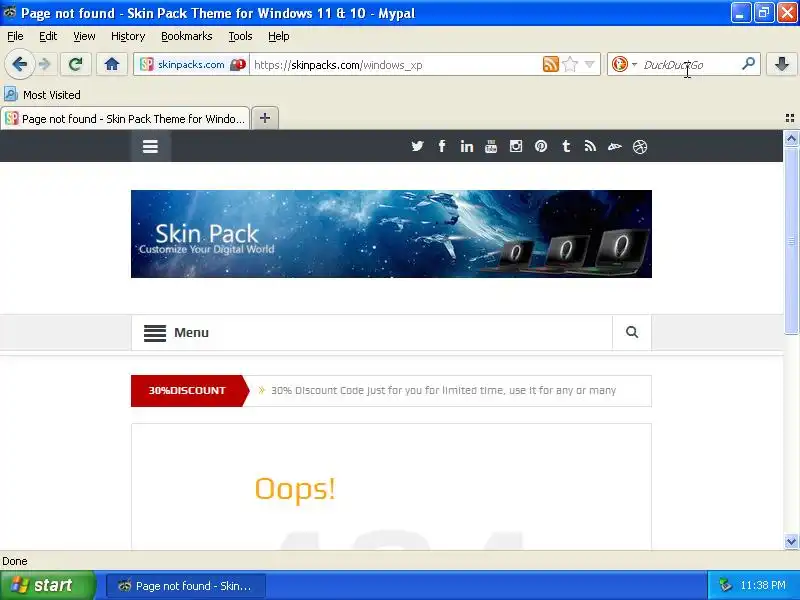Reload the page with the refresh button
Viewport: 800px width, 600px height.
tap(76, 64)
